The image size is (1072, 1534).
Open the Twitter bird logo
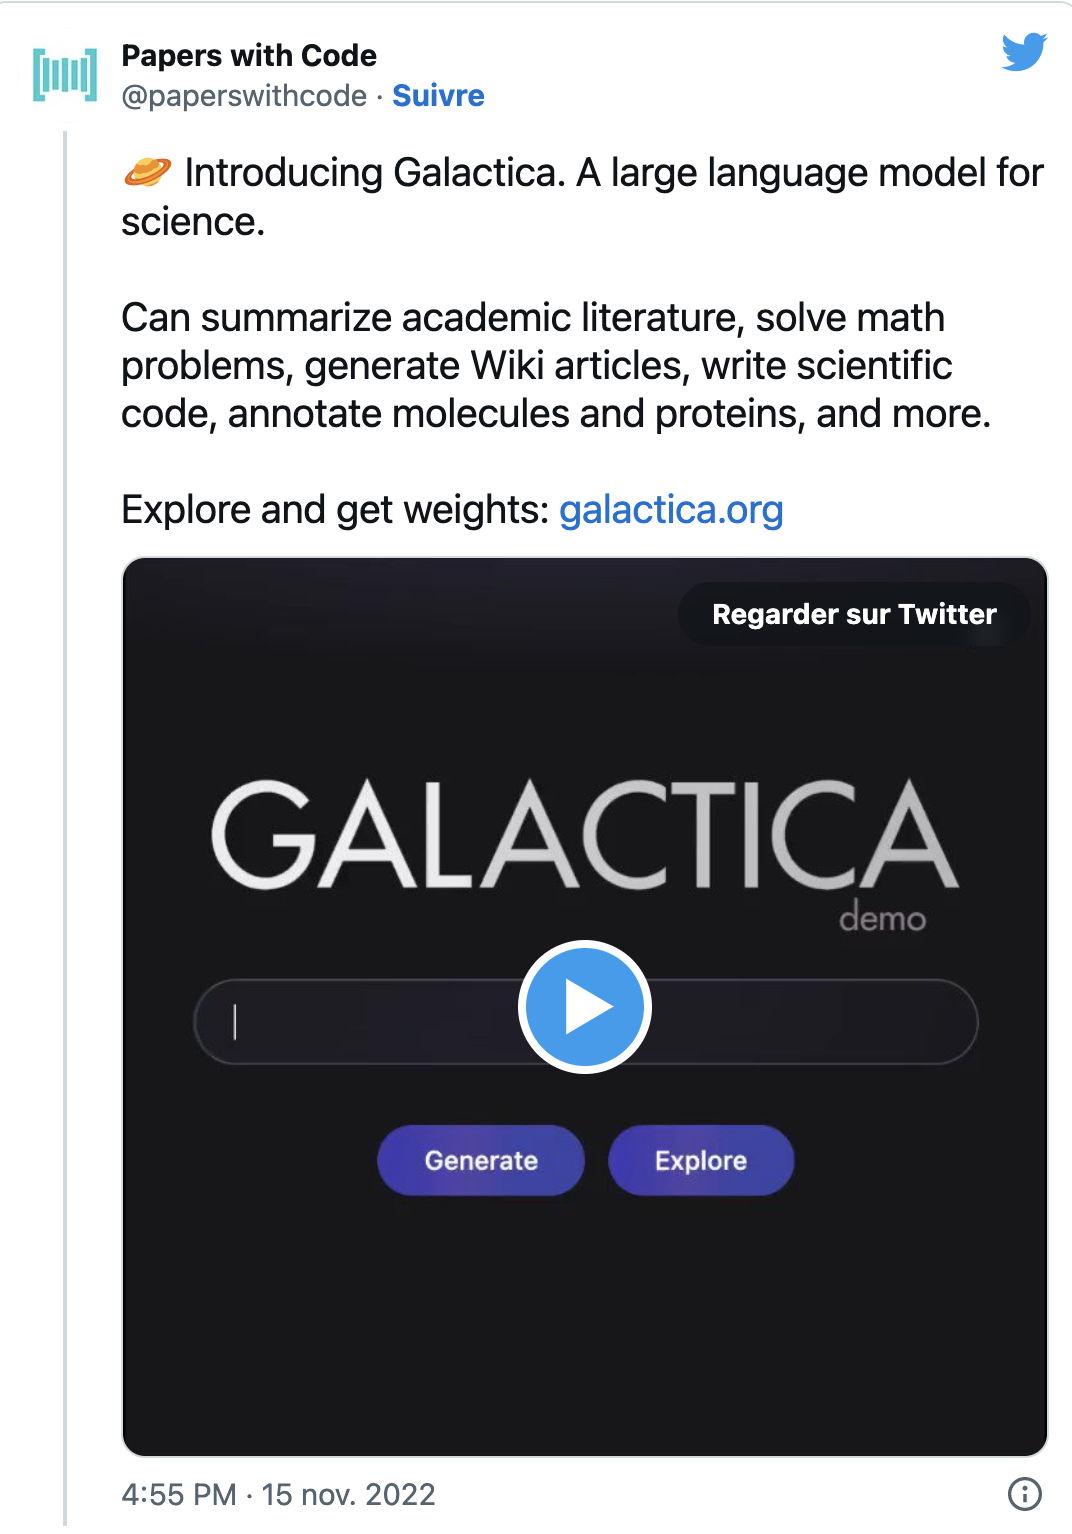click(1024, 52)
